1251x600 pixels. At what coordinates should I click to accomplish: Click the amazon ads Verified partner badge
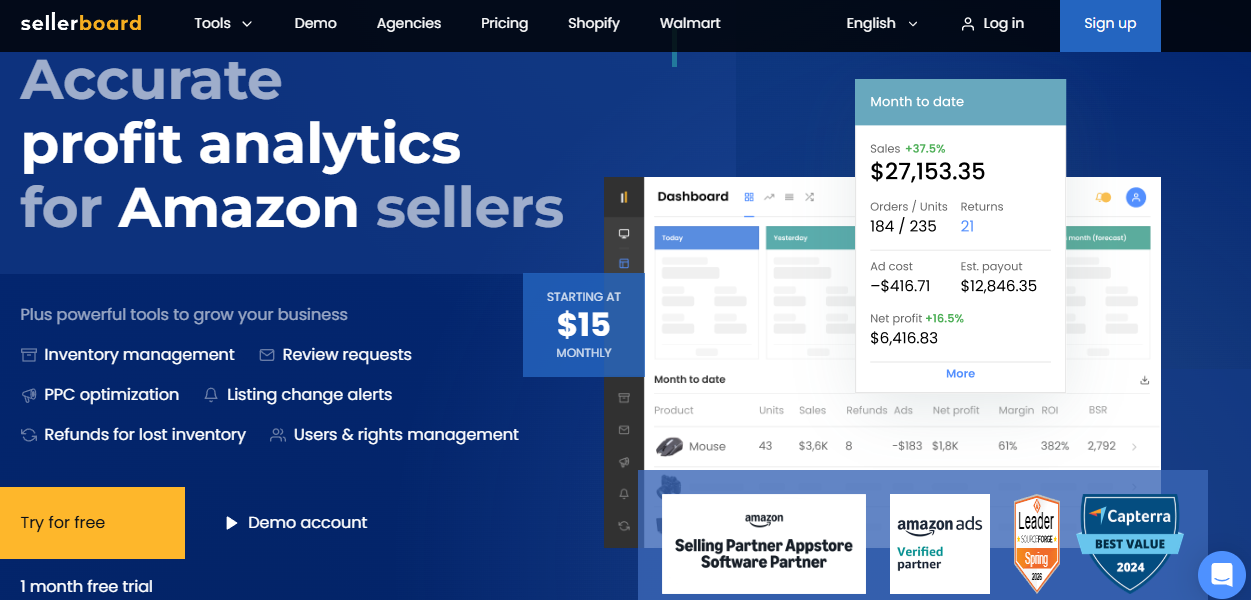pyautogui.click(x=940, y=544)
